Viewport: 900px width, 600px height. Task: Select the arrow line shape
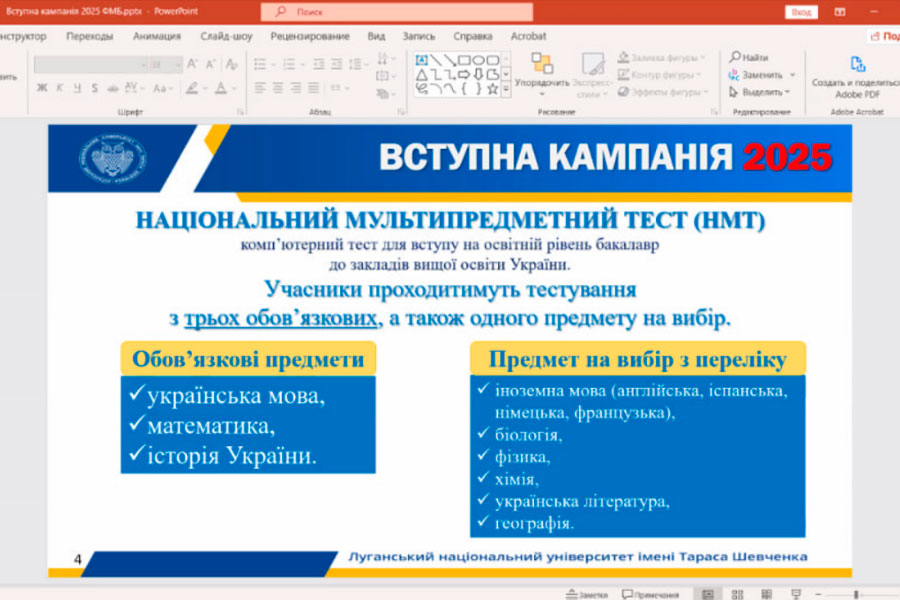click(450, 60)
